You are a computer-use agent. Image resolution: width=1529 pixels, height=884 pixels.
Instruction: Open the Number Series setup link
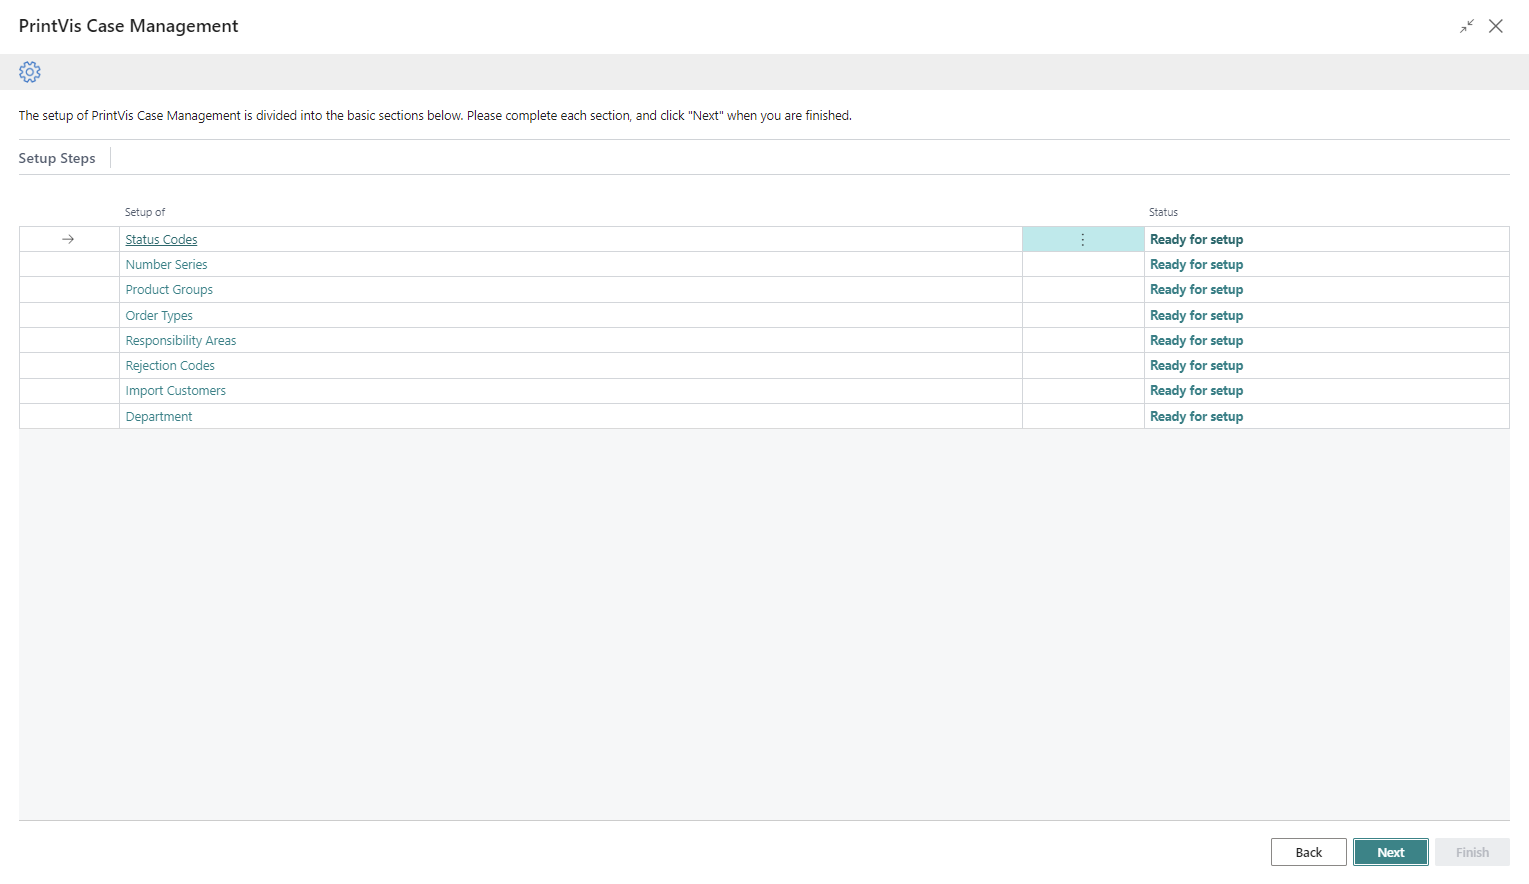(x=166, y=265)
